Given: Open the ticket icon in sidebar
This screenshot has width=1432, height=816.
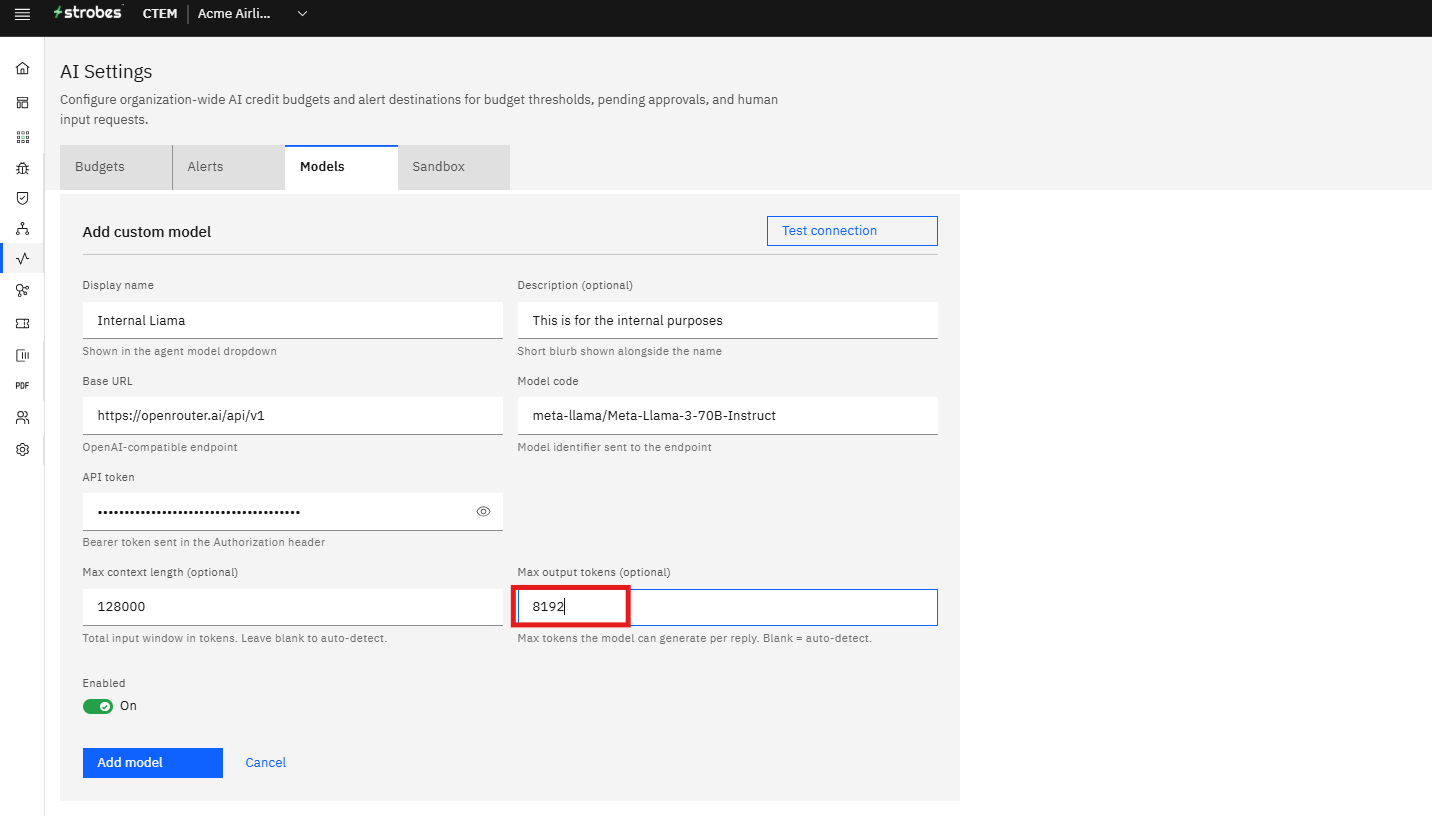Looking at the screenshot, I should pos(22,323).
